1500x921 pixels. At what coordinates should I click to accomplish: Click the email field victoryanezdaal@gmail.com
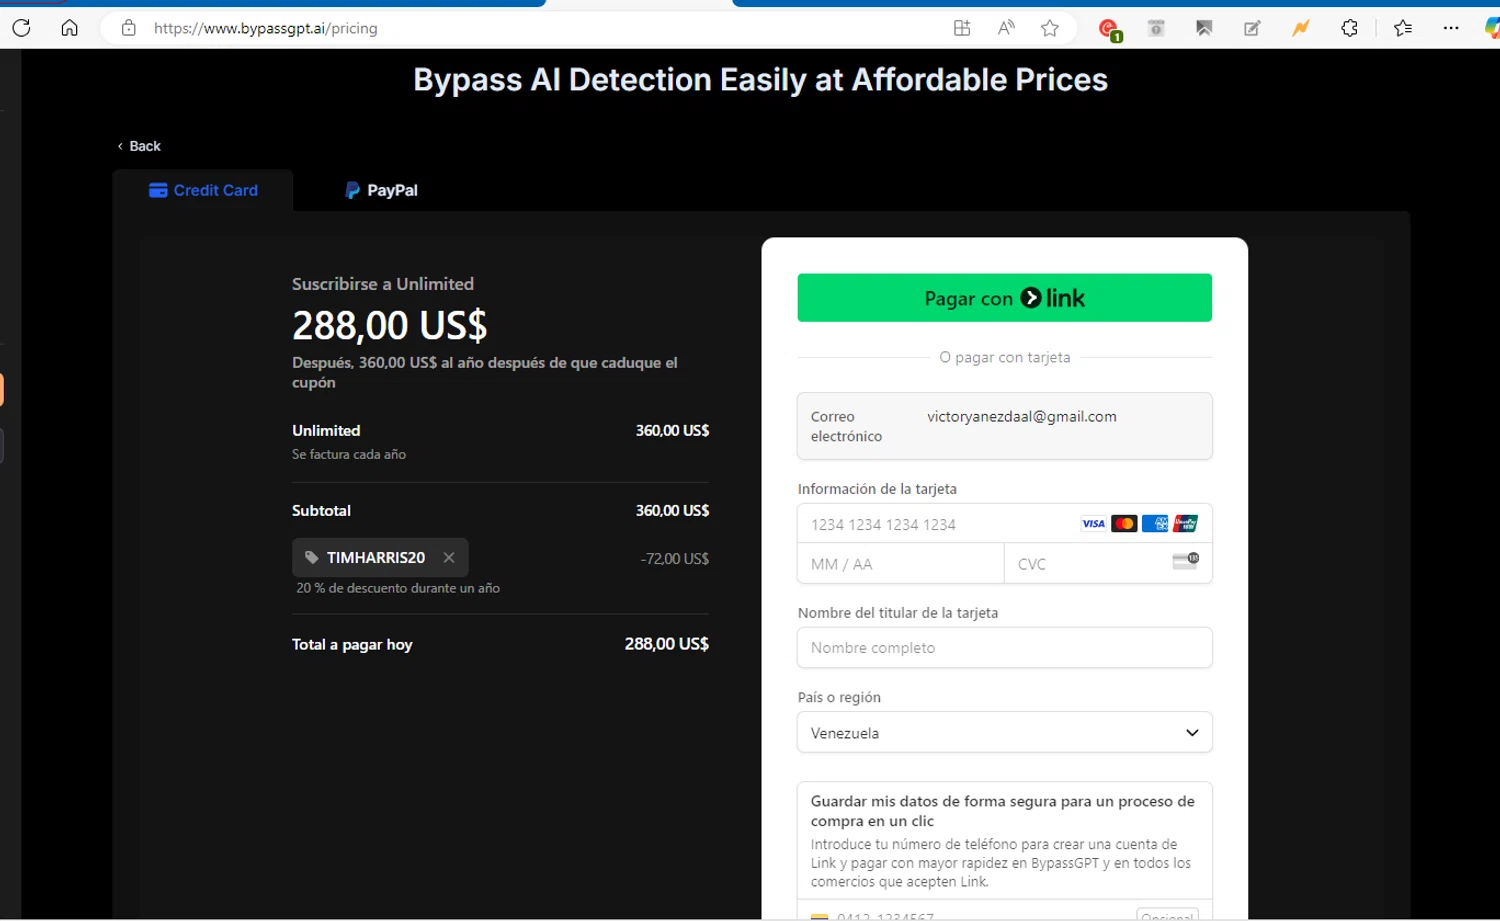pos(1004,426)
